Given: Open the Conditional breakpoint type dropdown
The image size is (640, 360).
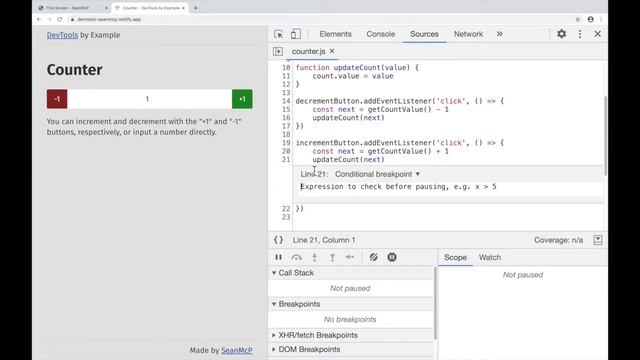Looking at the screenshot, I should 378,174.
